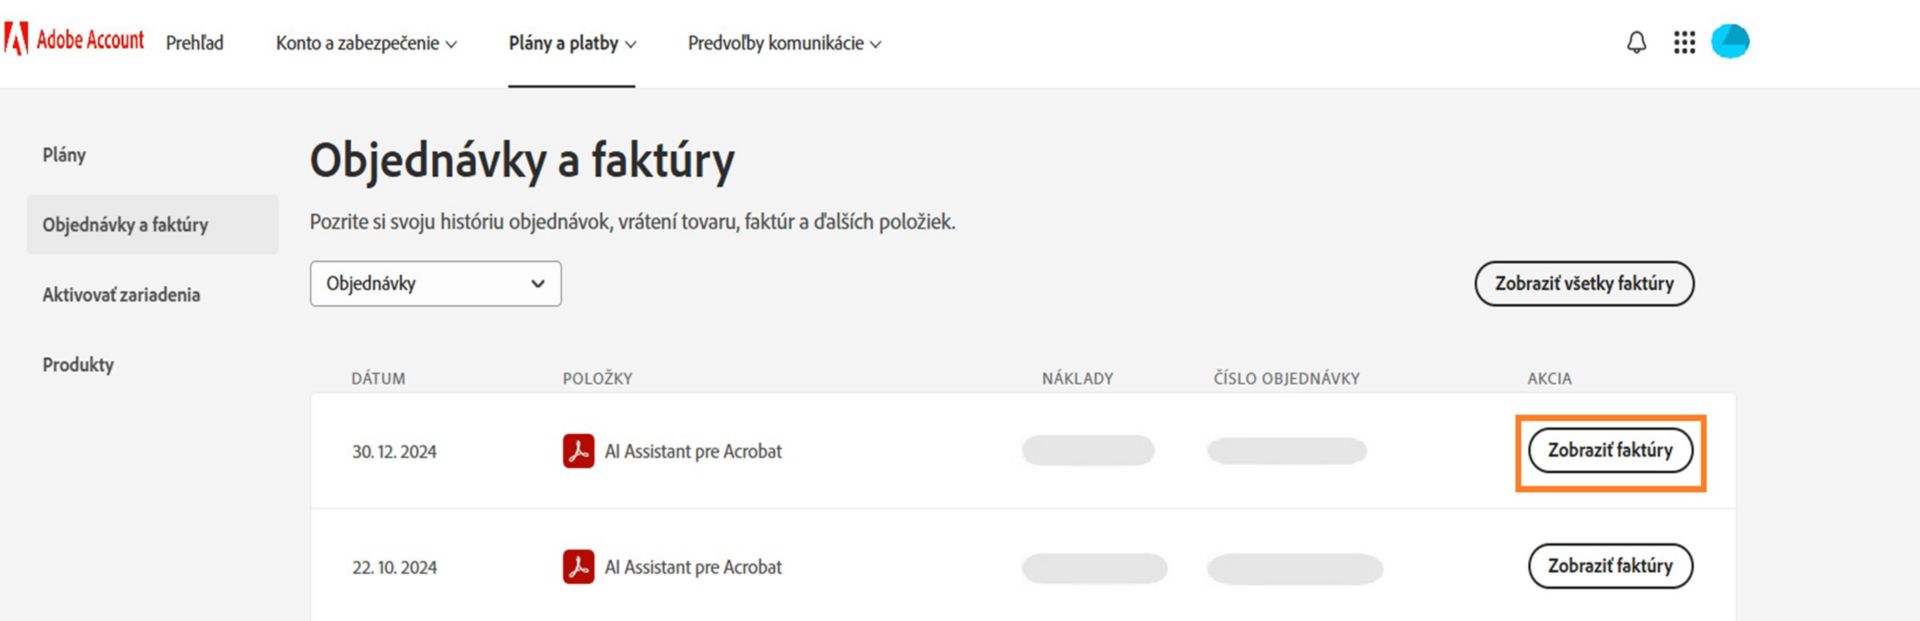The width and height of the screenshot is (1920, 621).
Task: Click Zobraziť všetky faktúry button
Action: click(x=1584, y=284)
